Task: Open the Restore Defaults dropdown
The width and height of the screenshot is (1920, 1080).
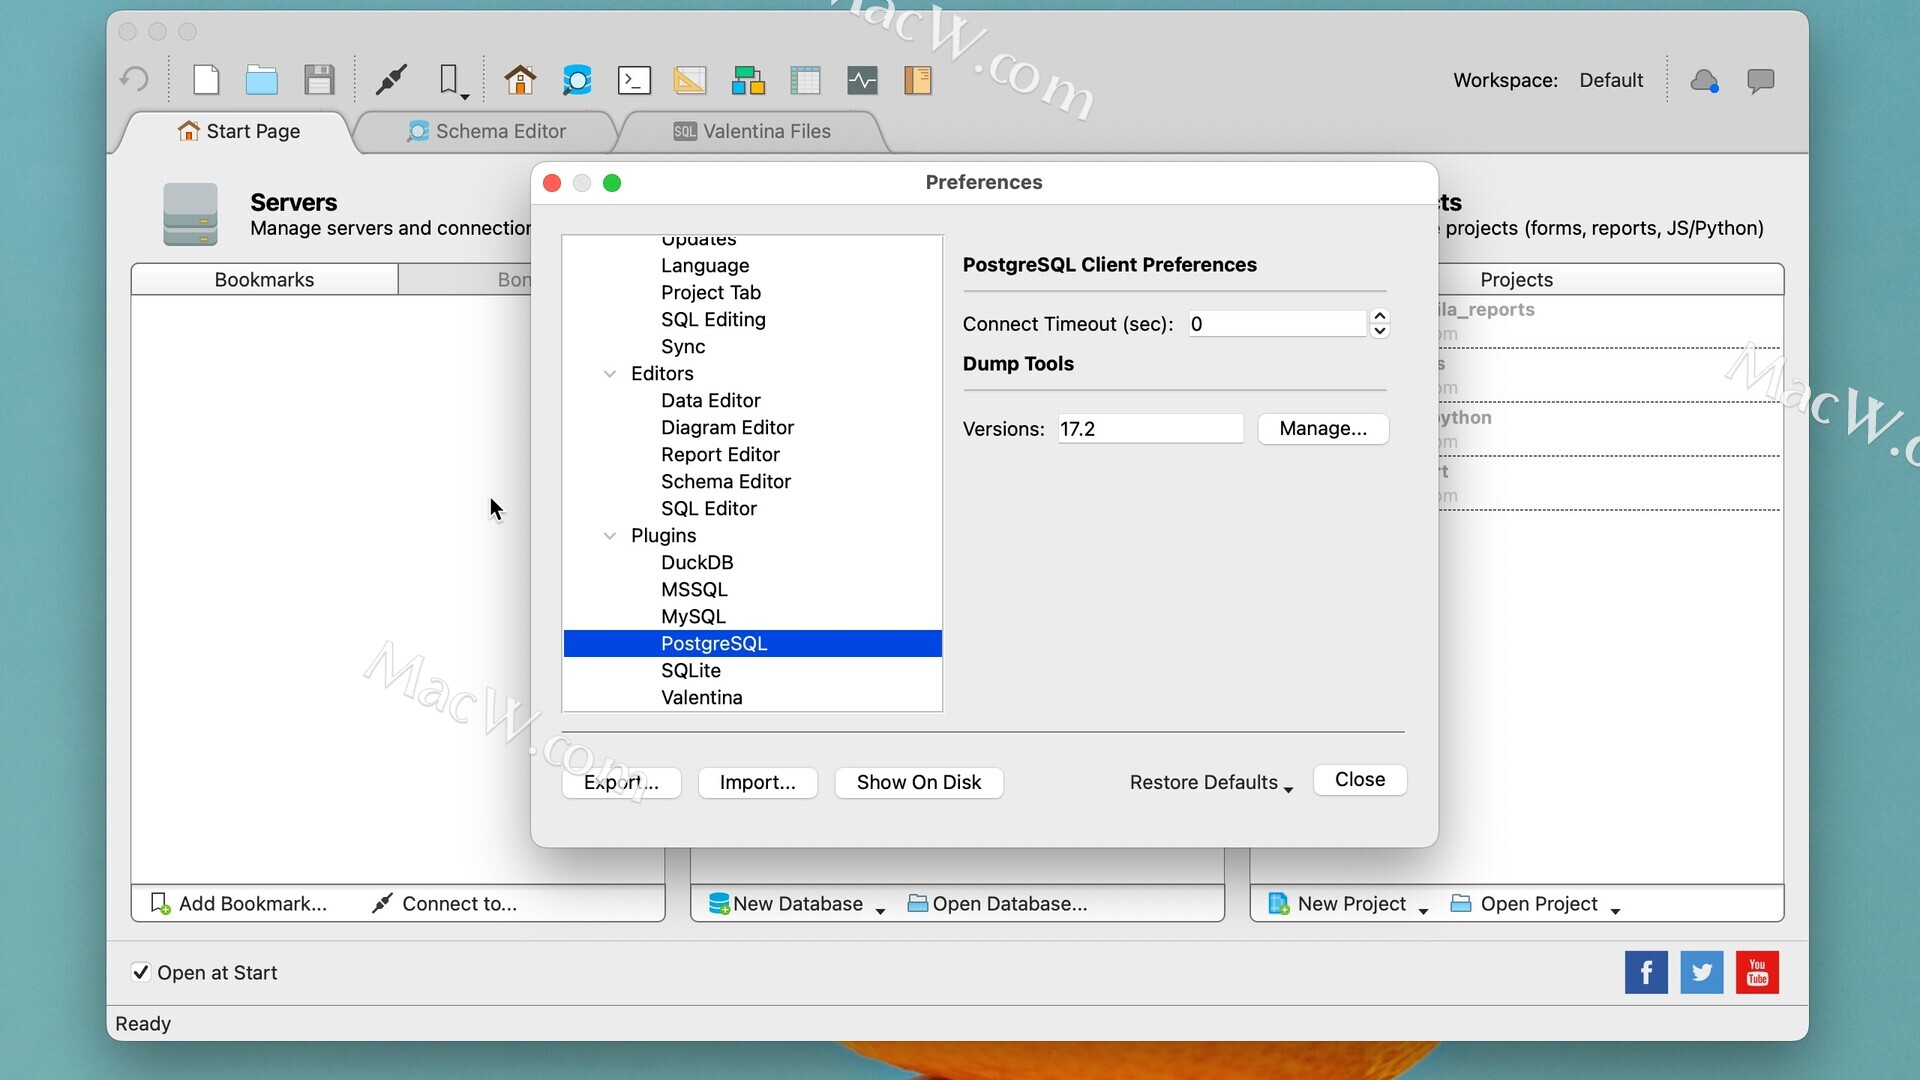Action: pyautogui.click(x=1211, y=783)
